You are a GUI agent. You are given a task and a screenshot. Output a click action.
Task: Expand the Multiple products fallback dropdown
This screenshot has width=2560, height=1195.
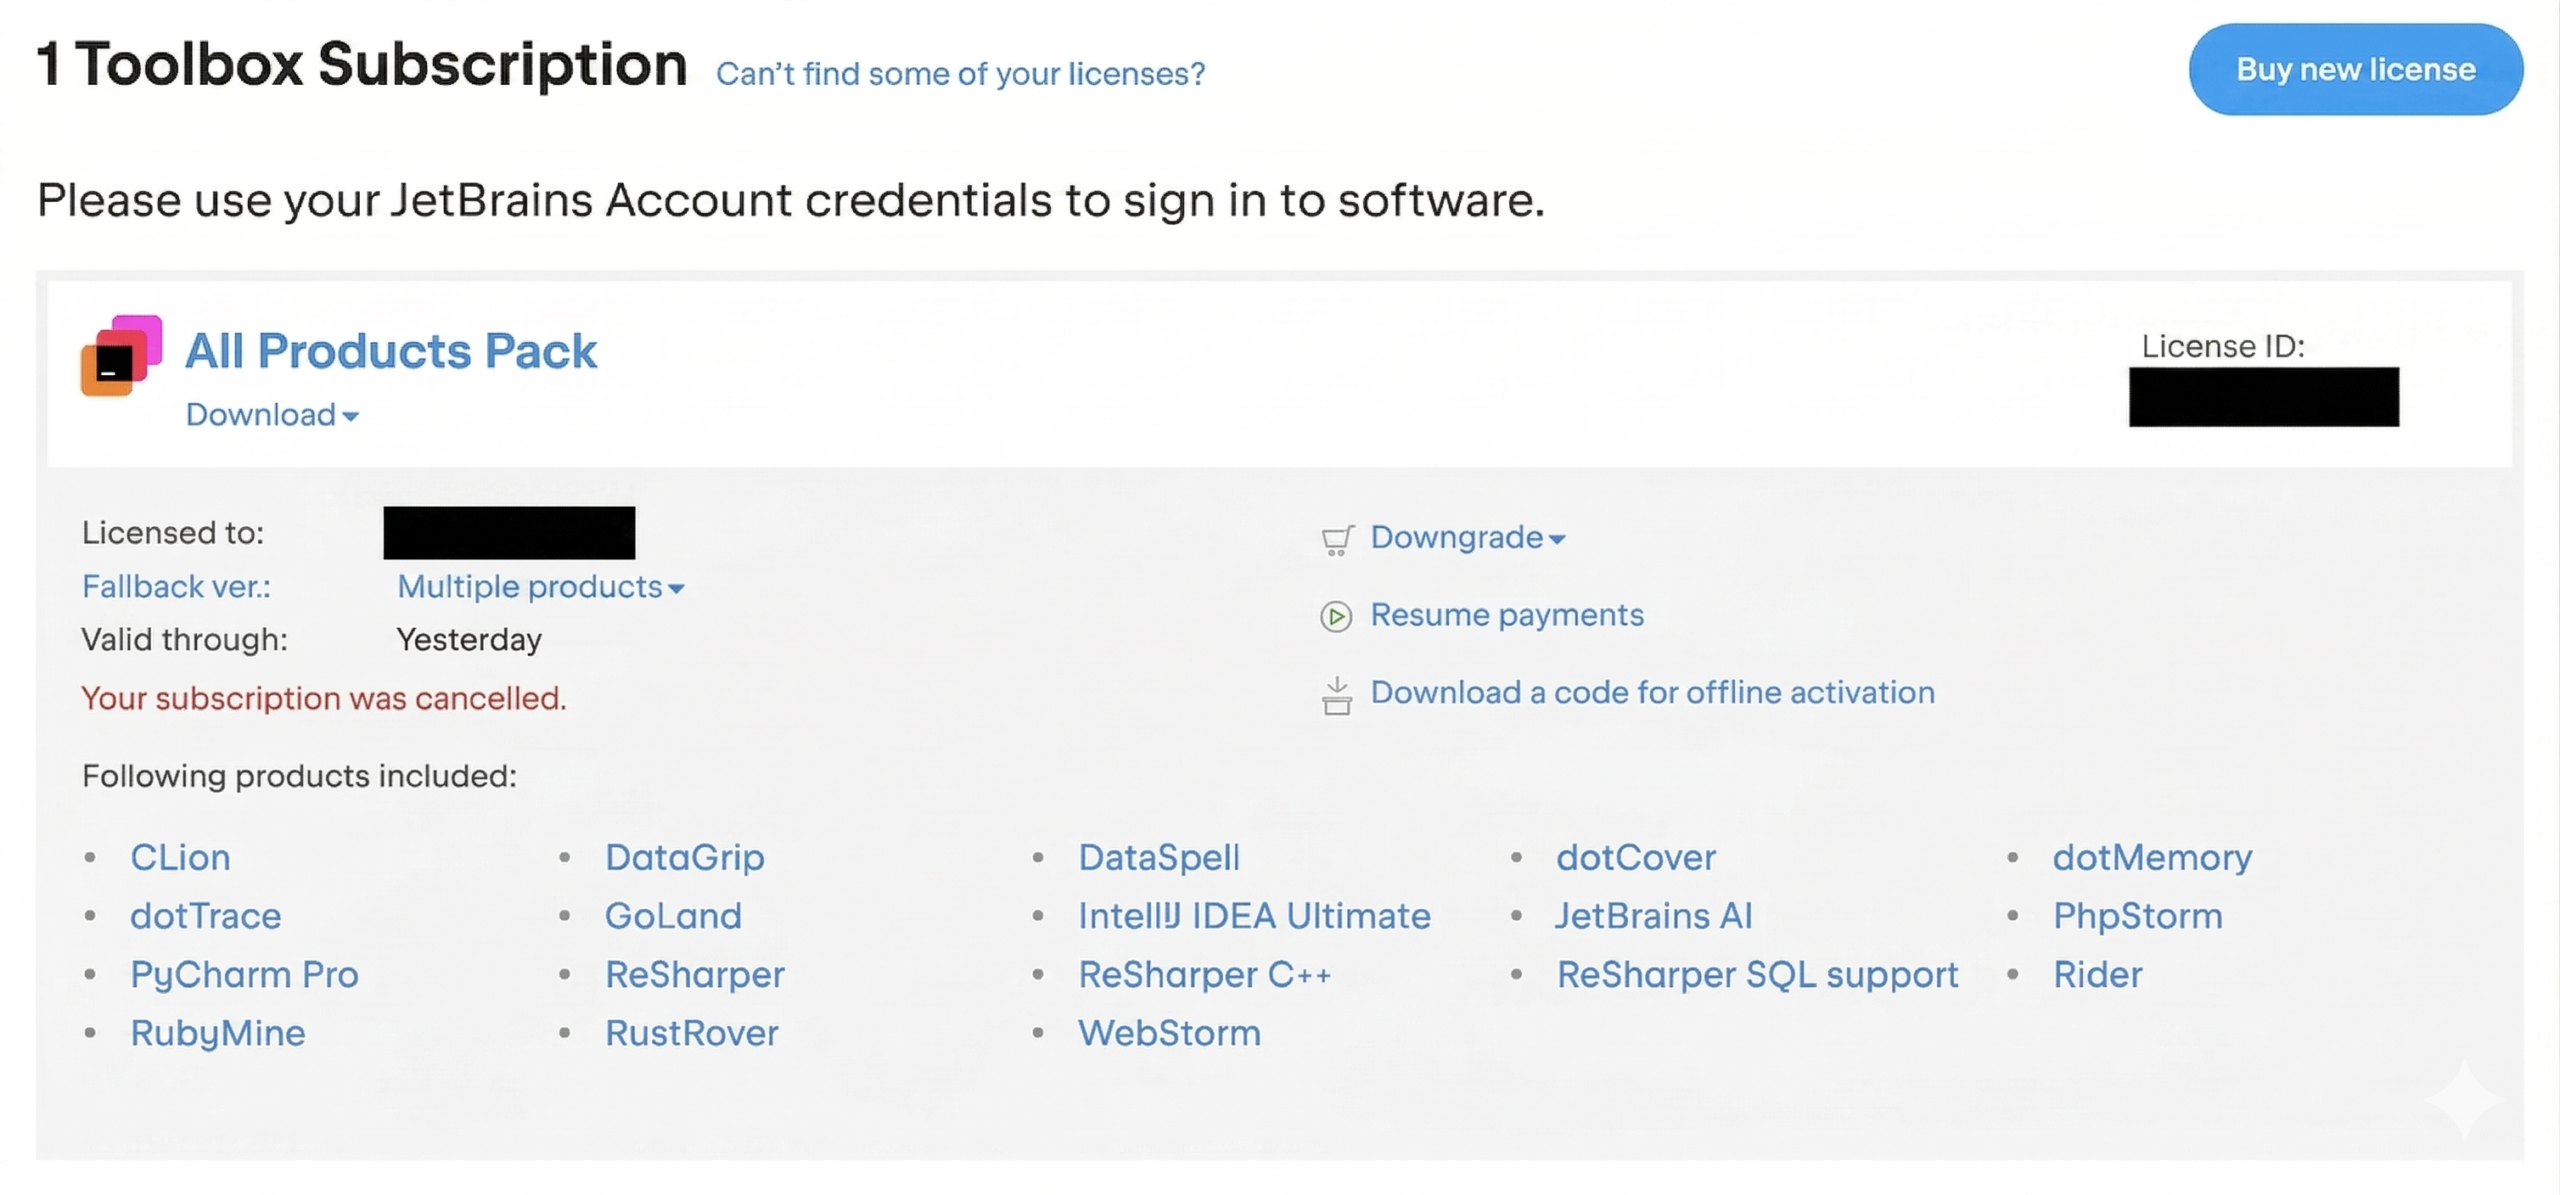540,587
